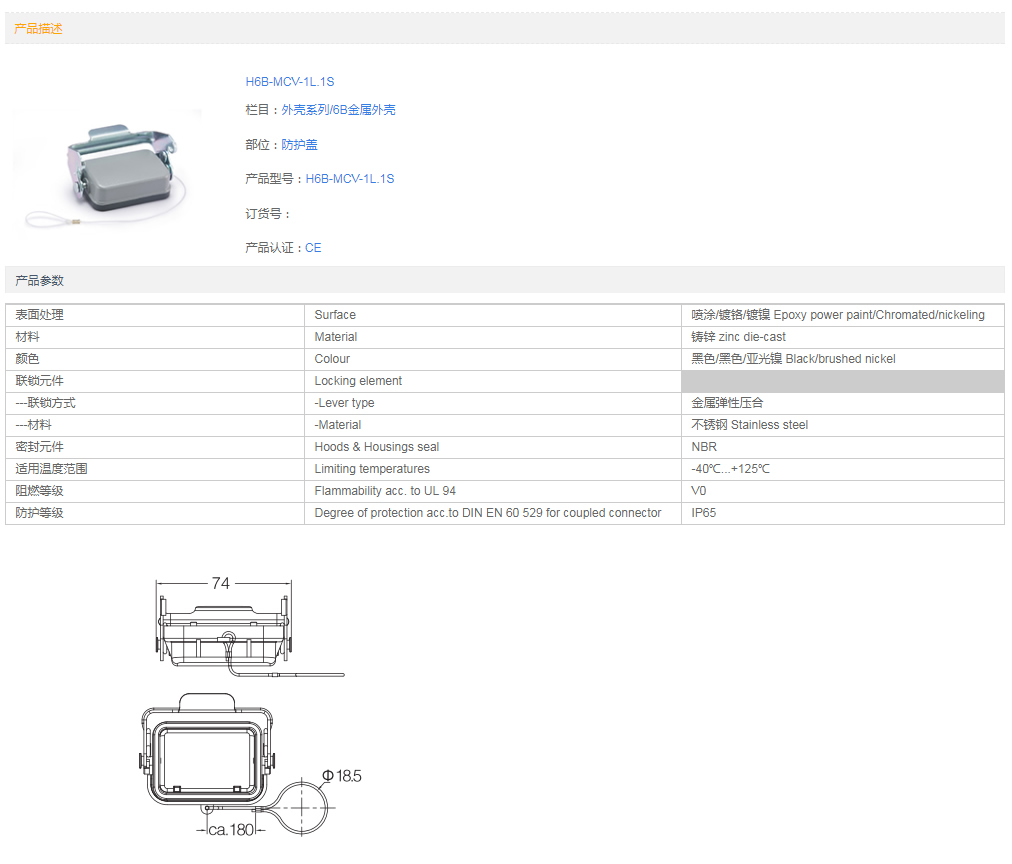Select the -40℃...+125℃ temperature cell
The width and height of the screenshot is (1012, 864).
730,469
